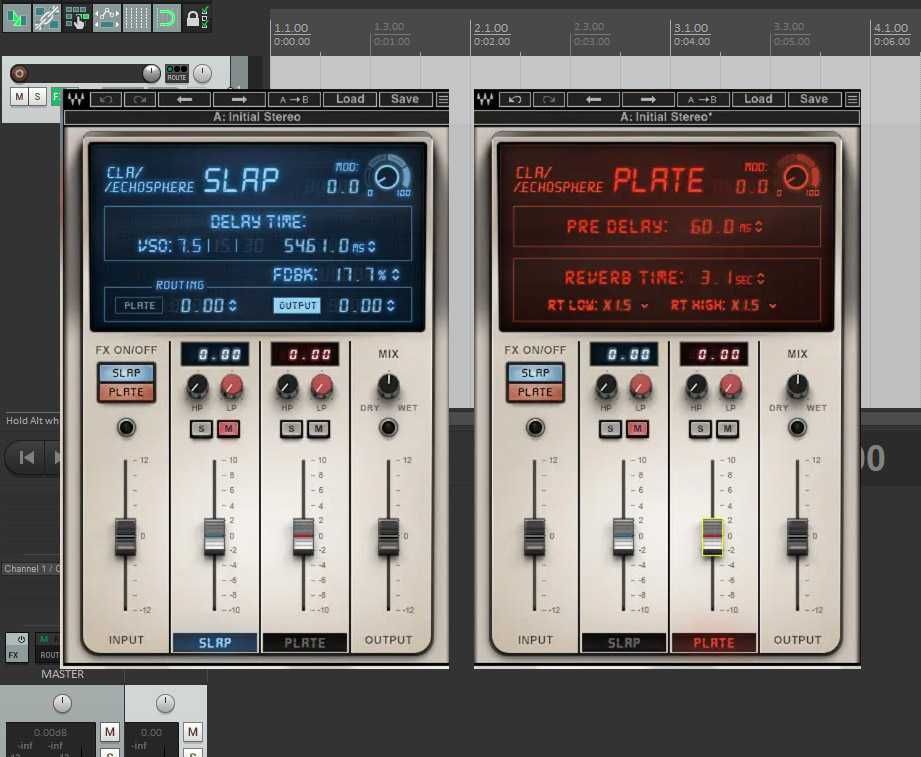Adjust delay time ms stepper in Slap
This screenshot has width=921, height=757.
[371, 247]
